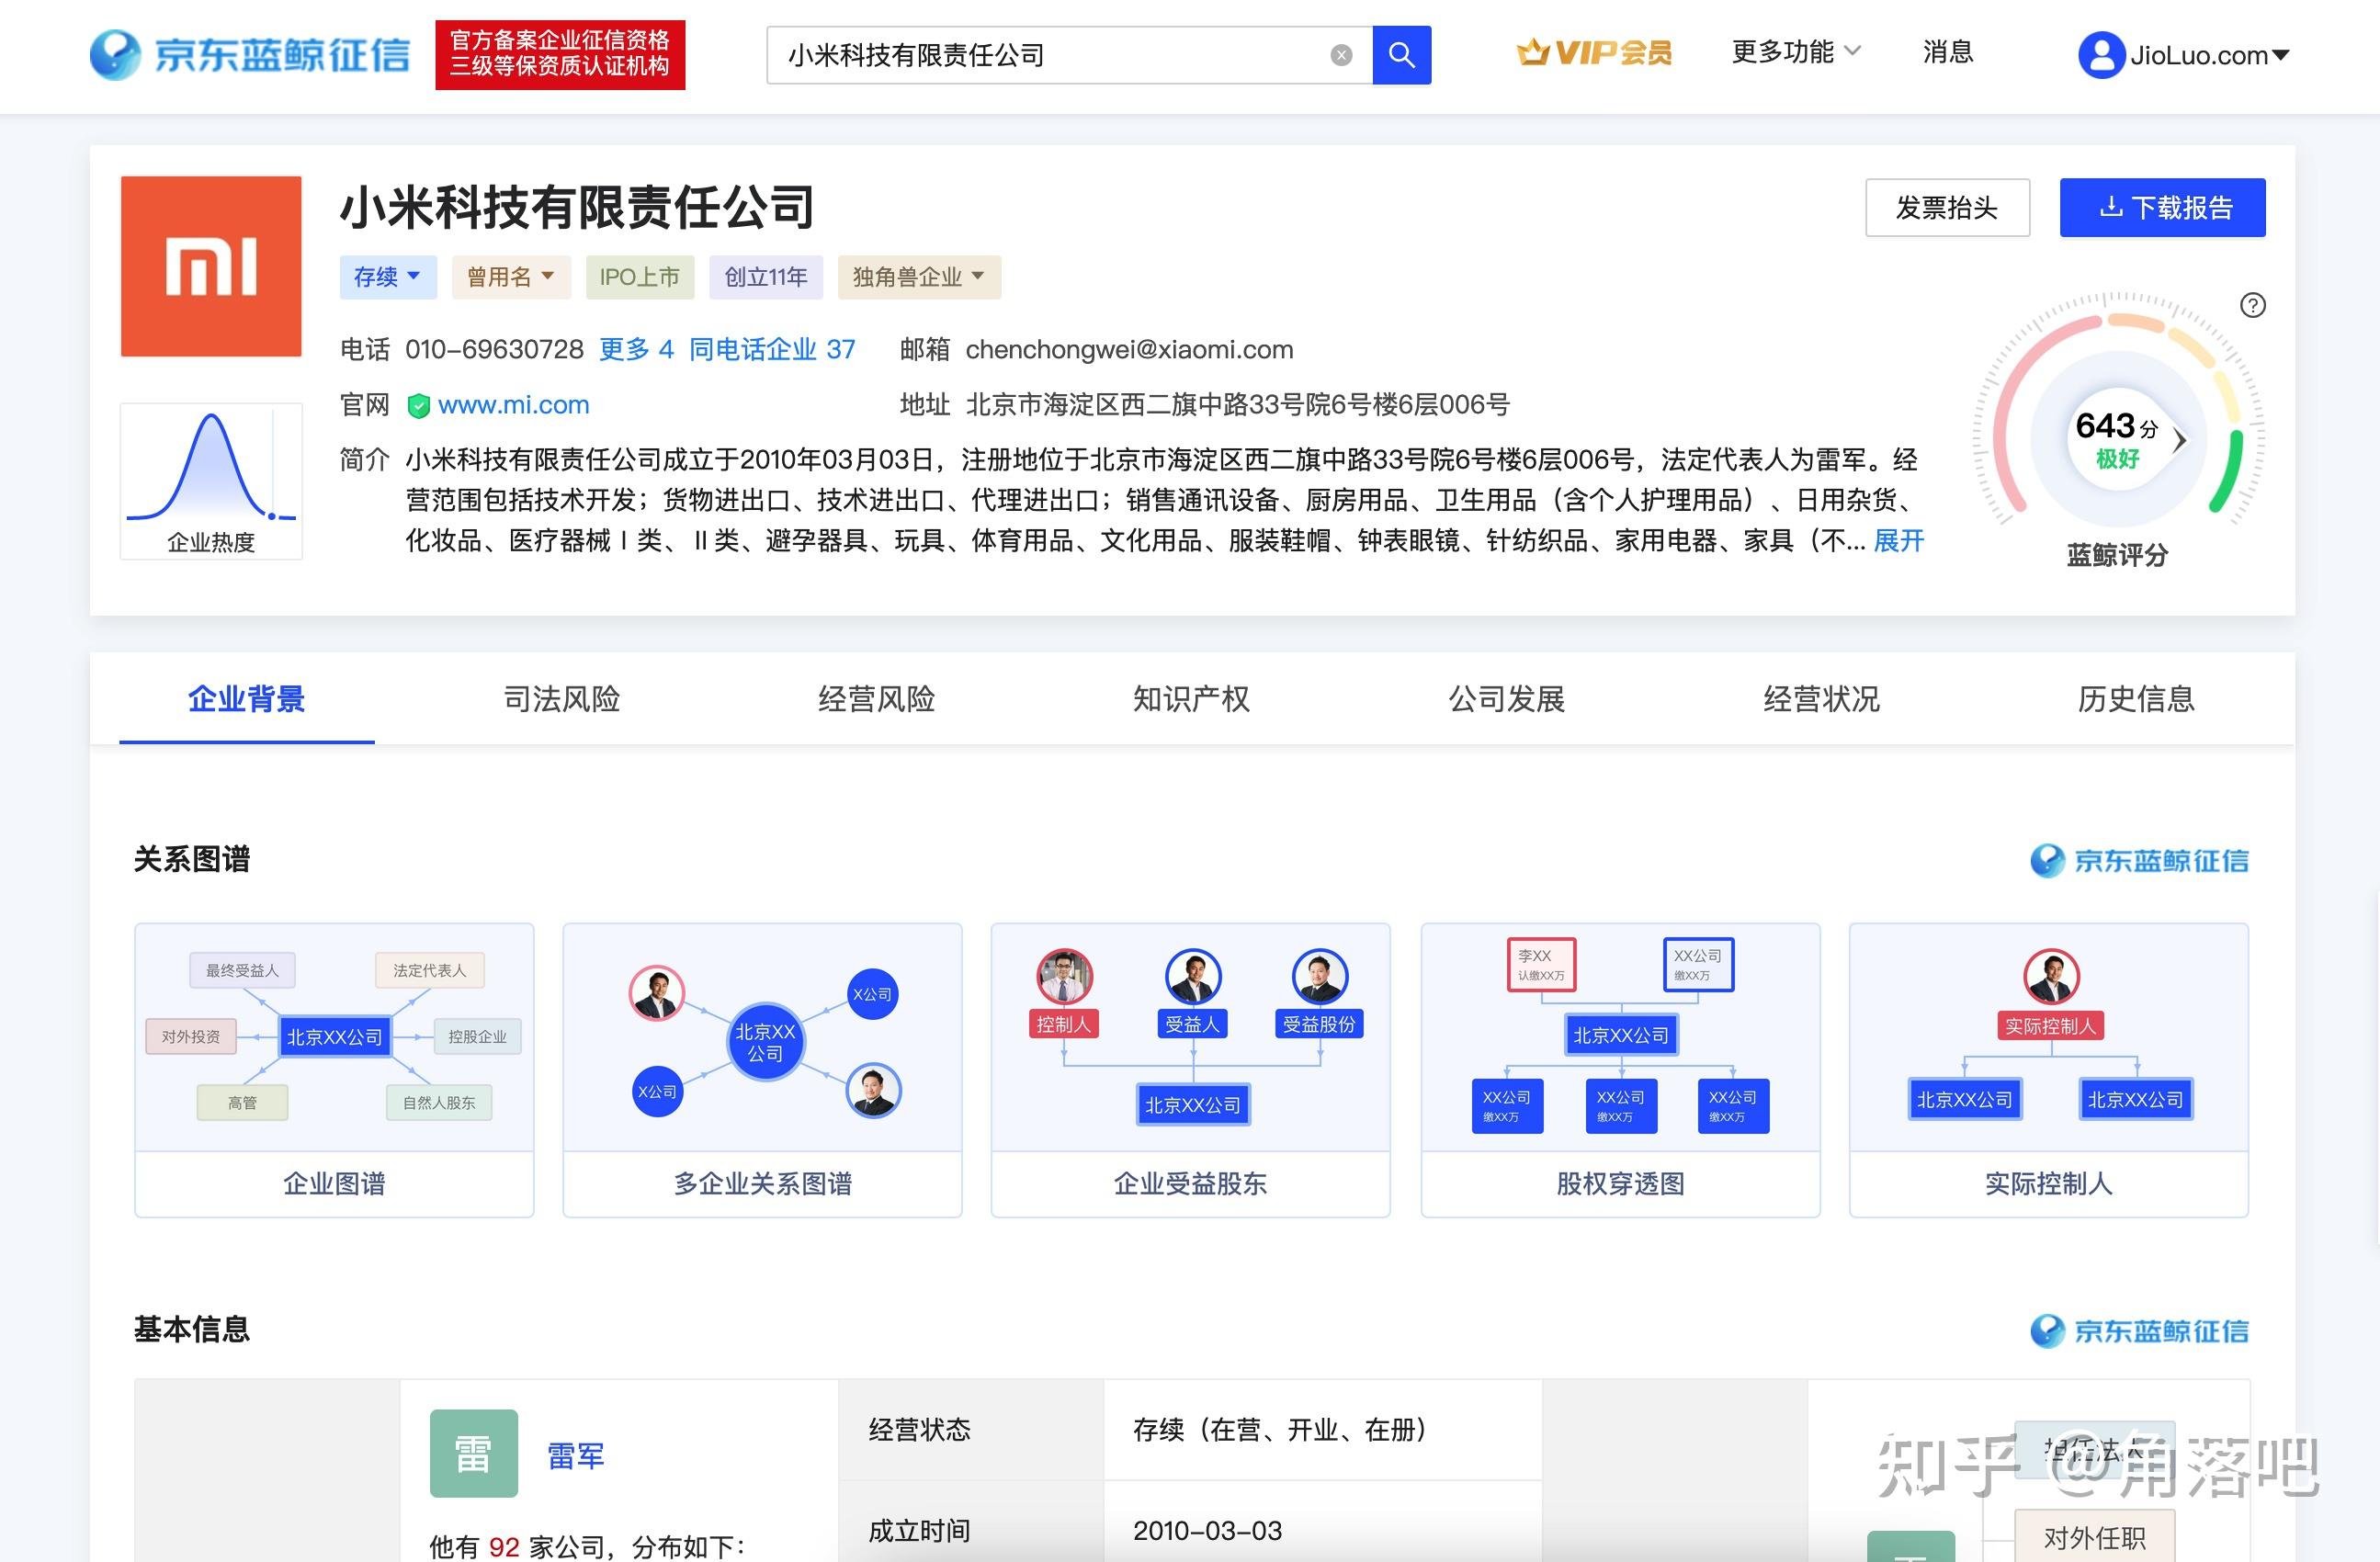This screenshot has width=2380, height=1562.
Task: Expand the company intro with 展开
Action: (x=1898, y=541)
